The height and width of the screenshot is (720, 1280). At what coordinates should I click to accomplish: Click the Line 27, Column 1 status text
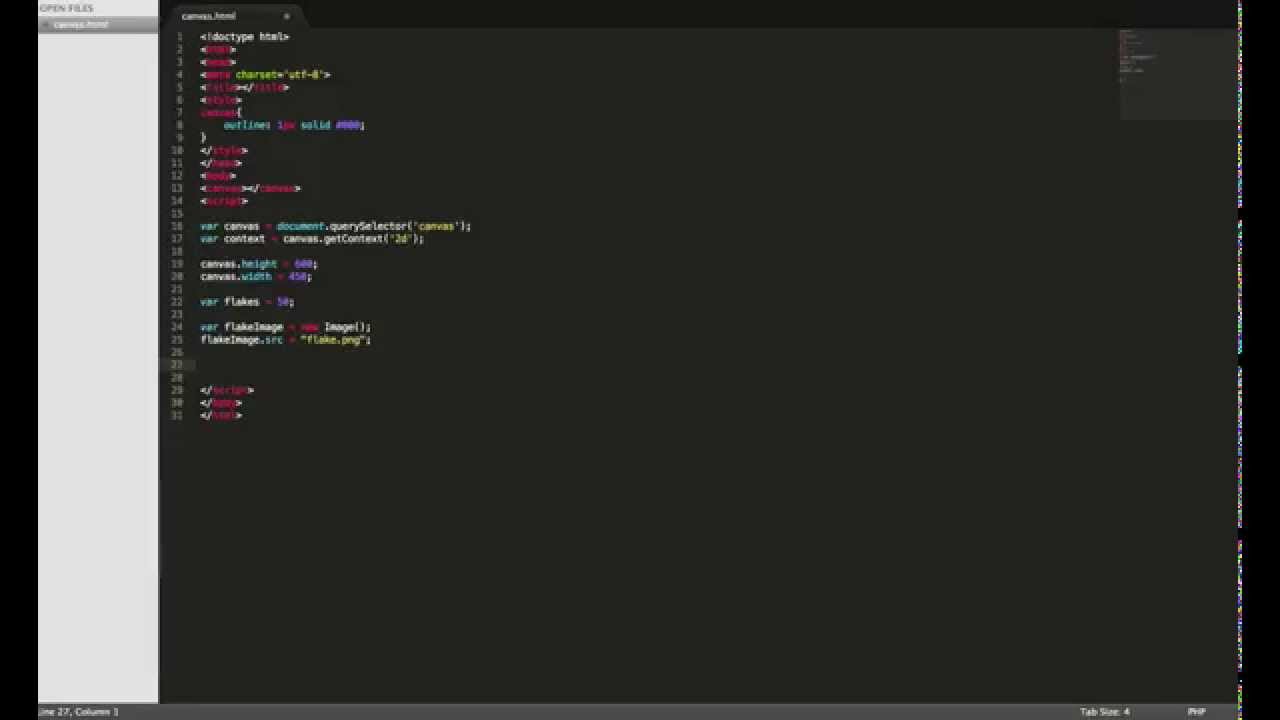(78, 712)
